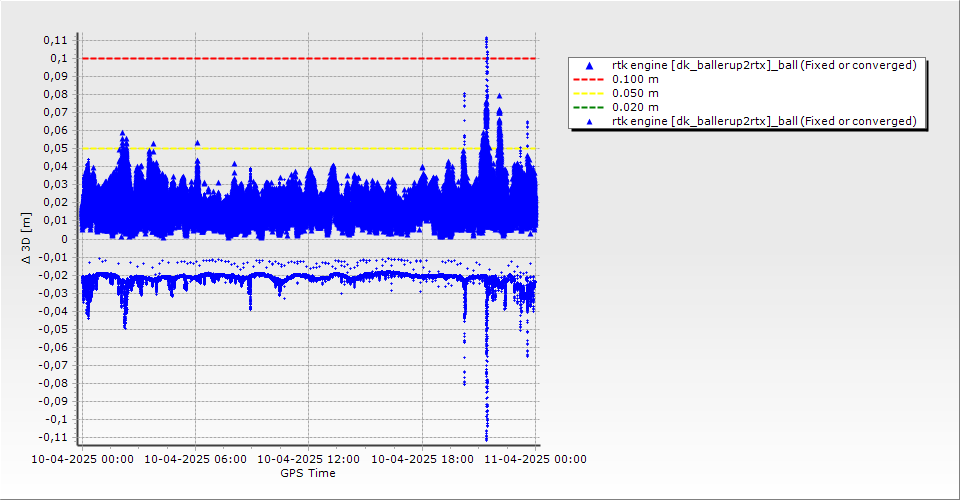Click the small blue triangle legend marker
Screen dimensions: 960x500
point(588,121)
